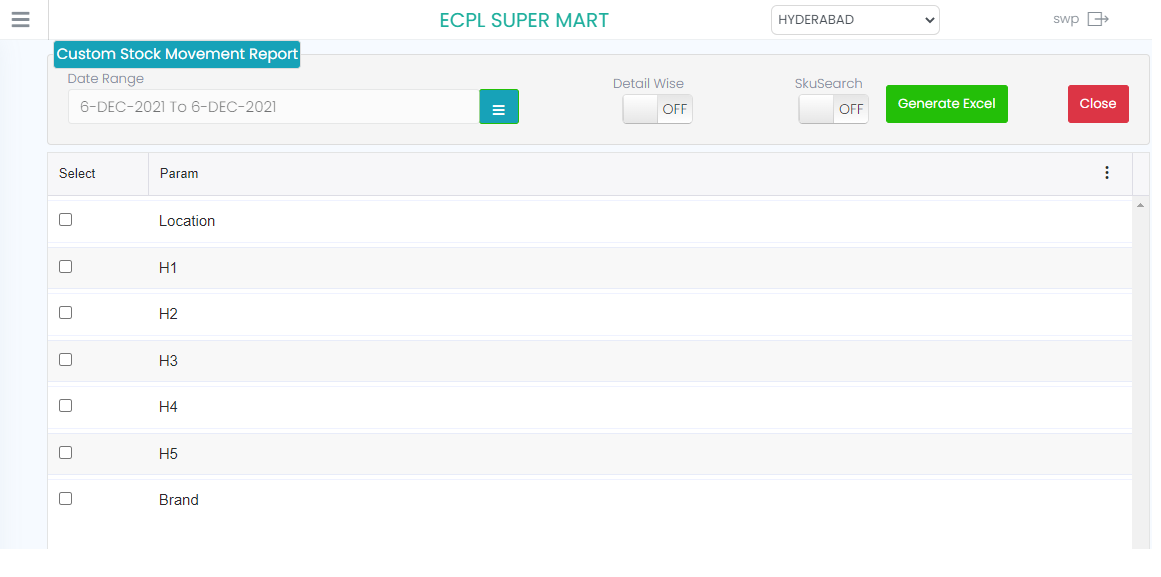Click the red Close button
This screenshot has height=577, width=1161.
pyautogui.click(x=1098, y=104)
